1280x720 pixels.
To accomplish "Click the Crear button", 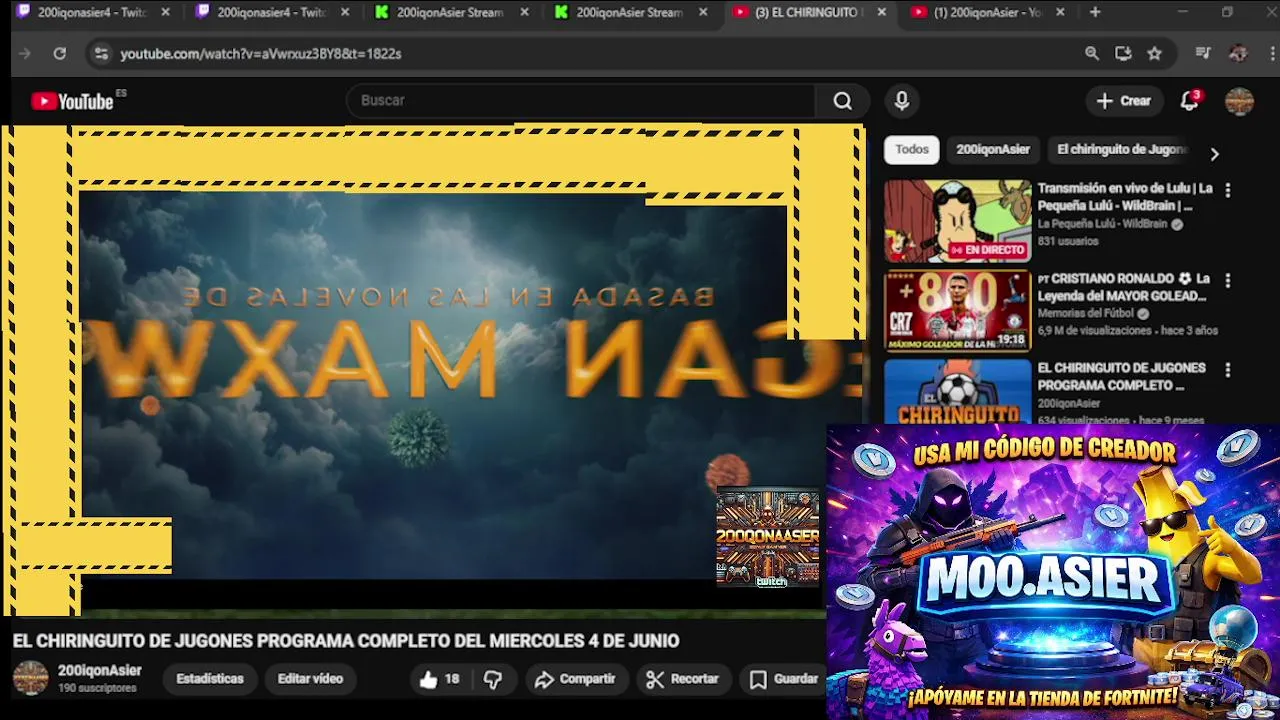I will (x=1124, y=101).
